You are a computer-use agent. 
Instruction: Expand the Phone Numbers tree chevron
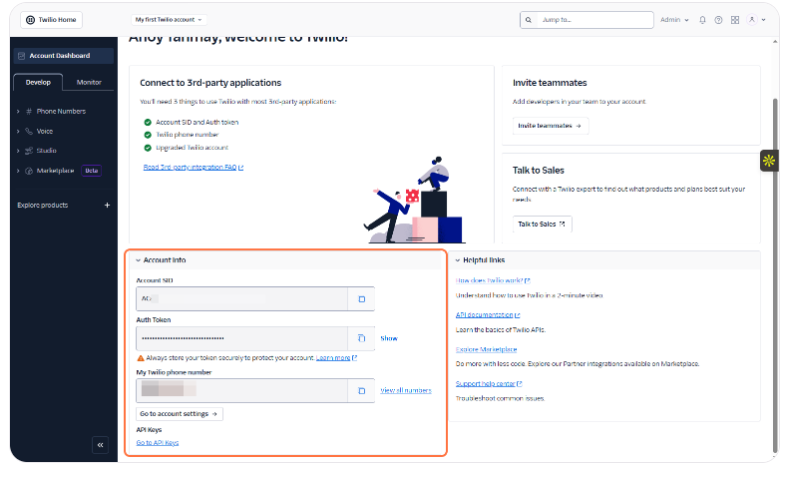point(18,111)
